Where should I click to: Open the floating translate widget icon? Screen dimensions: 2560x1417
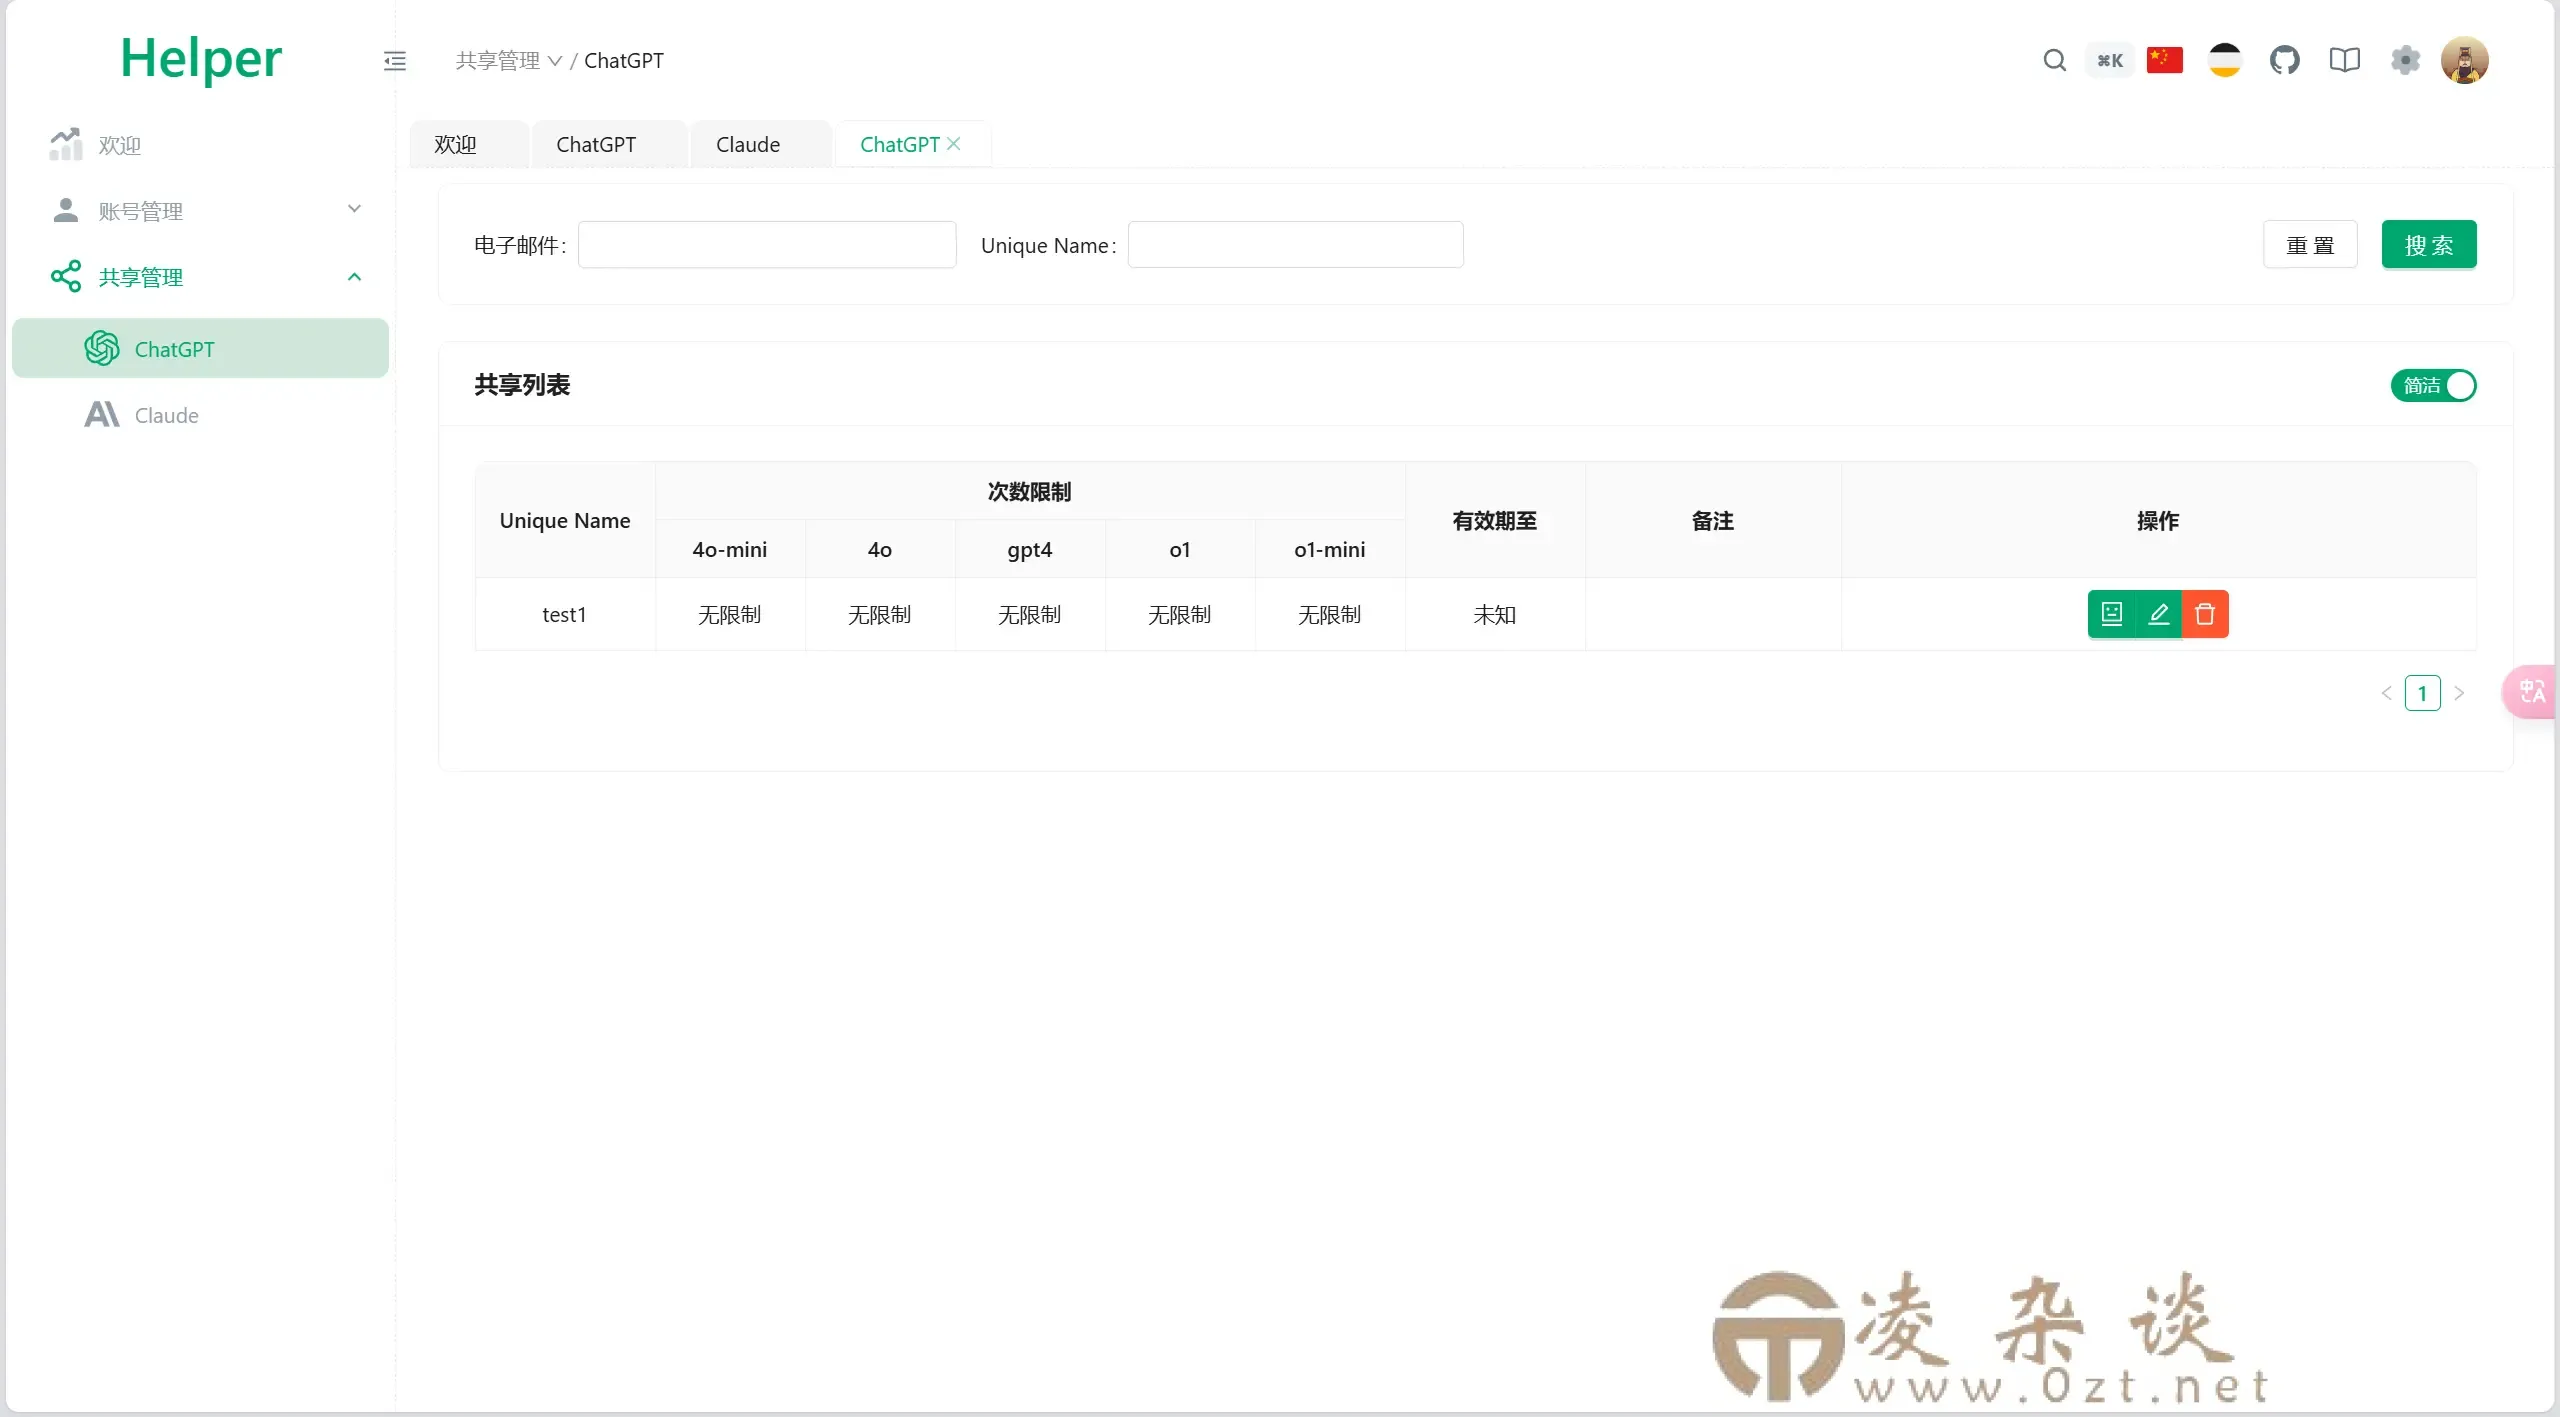tap(2531, 691)
